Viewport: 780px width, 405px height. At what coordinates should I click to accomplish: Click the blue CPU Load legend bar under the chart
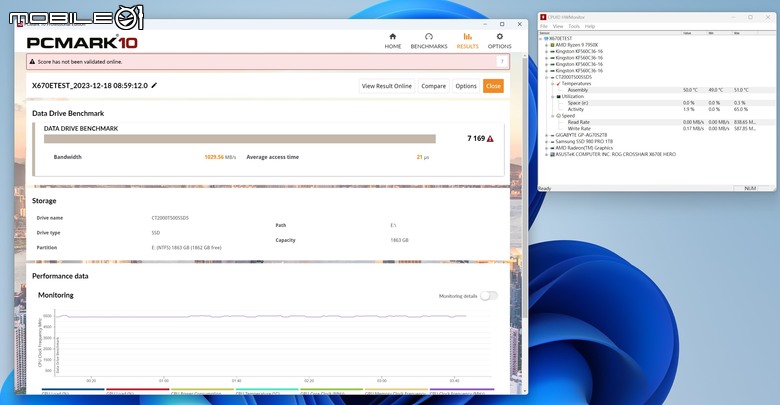[x=73, y=390]
